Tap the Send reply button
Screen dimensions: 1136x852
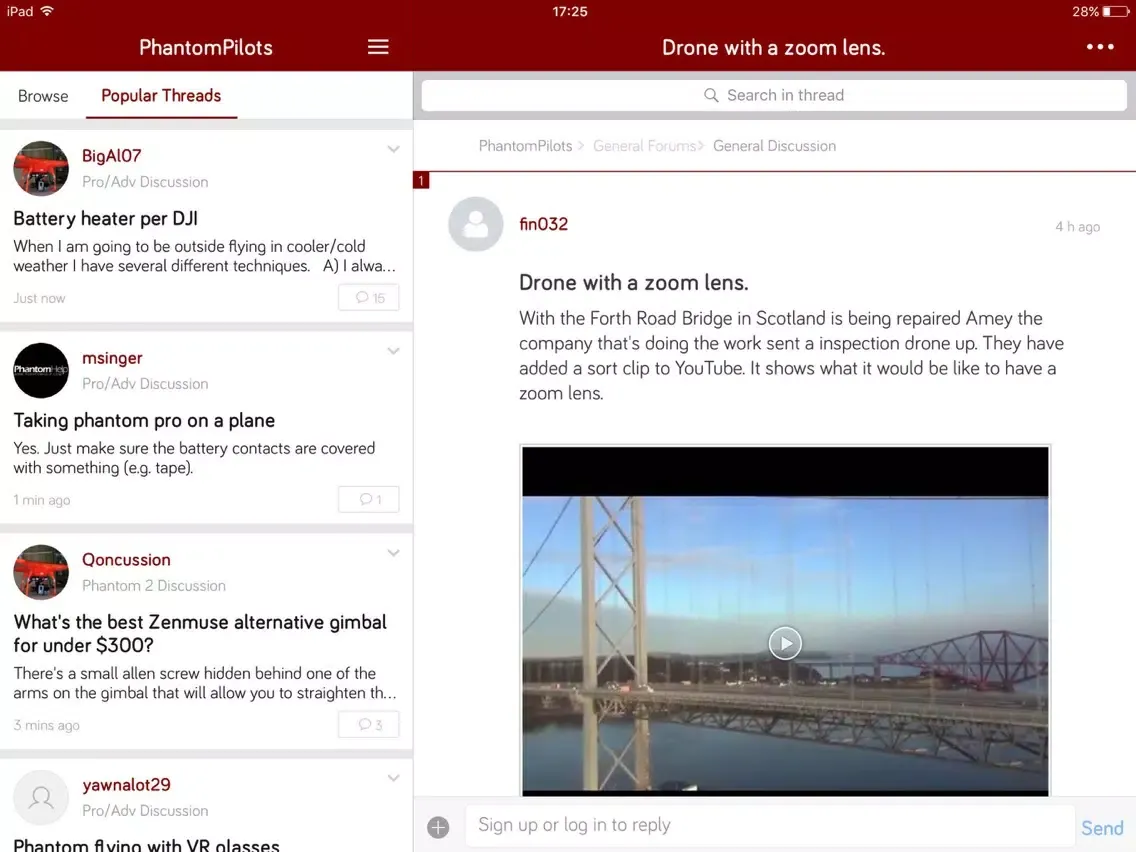click(1102, 827)
